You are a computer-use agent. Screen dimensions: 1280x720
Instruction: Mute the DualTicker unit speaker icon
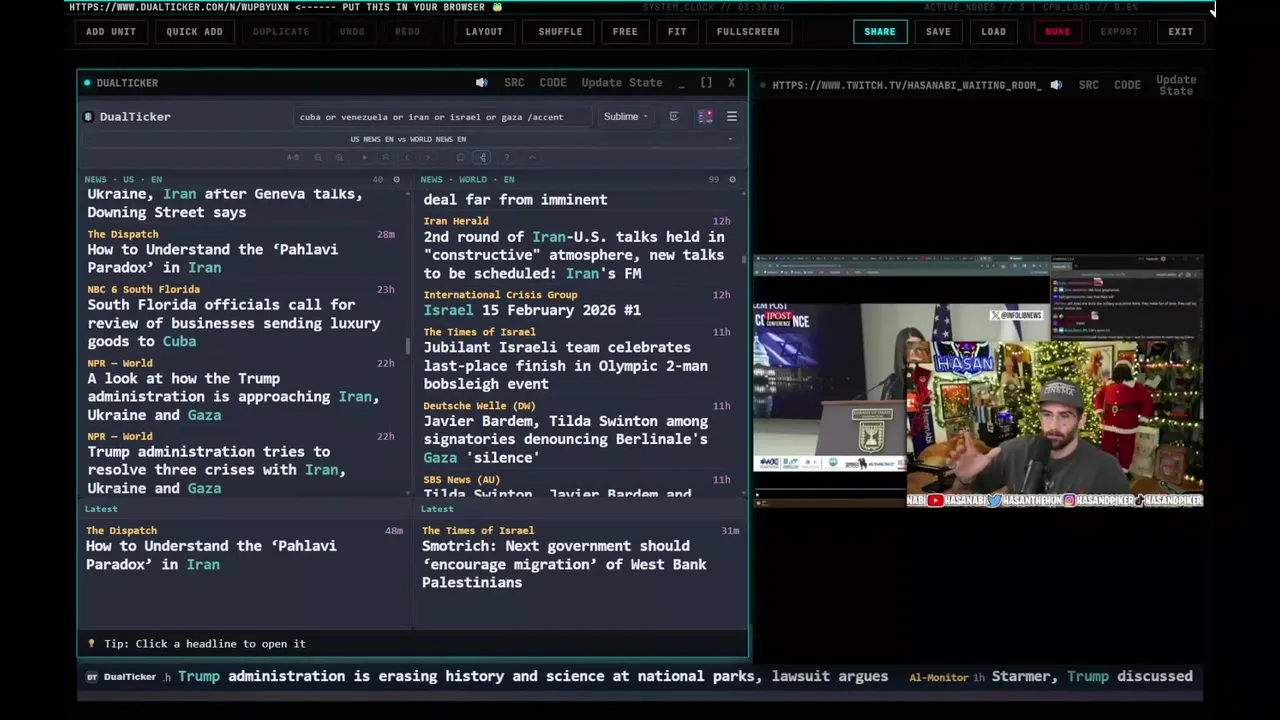click(481, 83)
